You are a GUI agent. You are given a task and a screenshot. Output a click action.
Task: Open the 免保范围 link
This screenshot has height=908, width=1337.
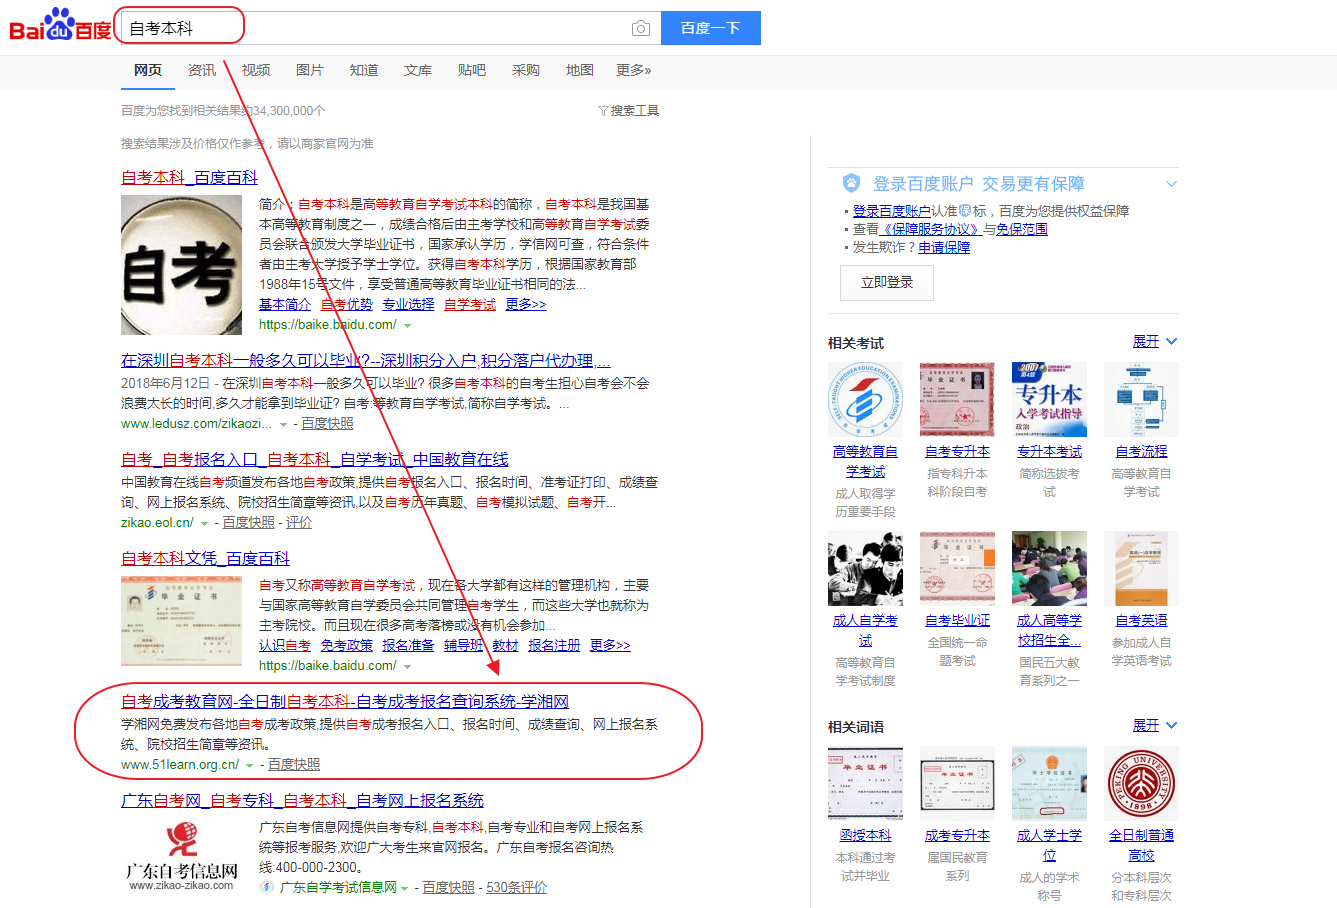click(x=1022, y=229)
